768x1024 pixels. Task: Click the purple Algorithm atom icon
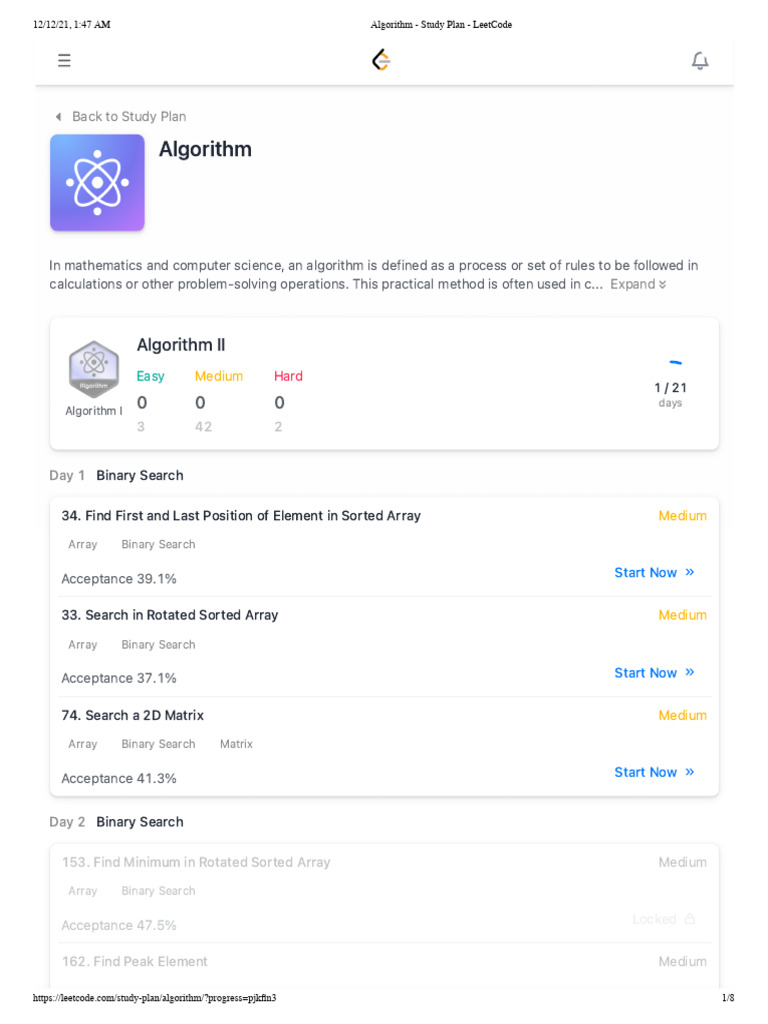(x=97, y=183)
